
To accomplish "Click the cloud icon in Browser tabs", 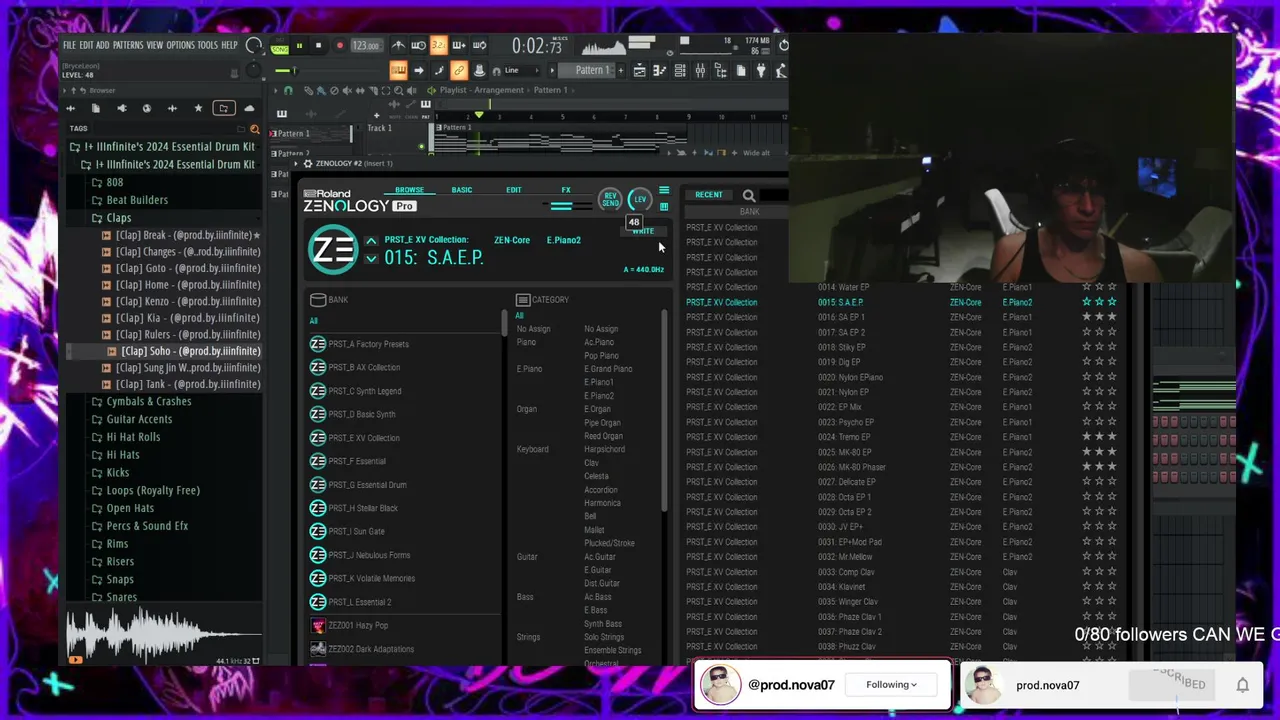I will [x=249, y=108].
